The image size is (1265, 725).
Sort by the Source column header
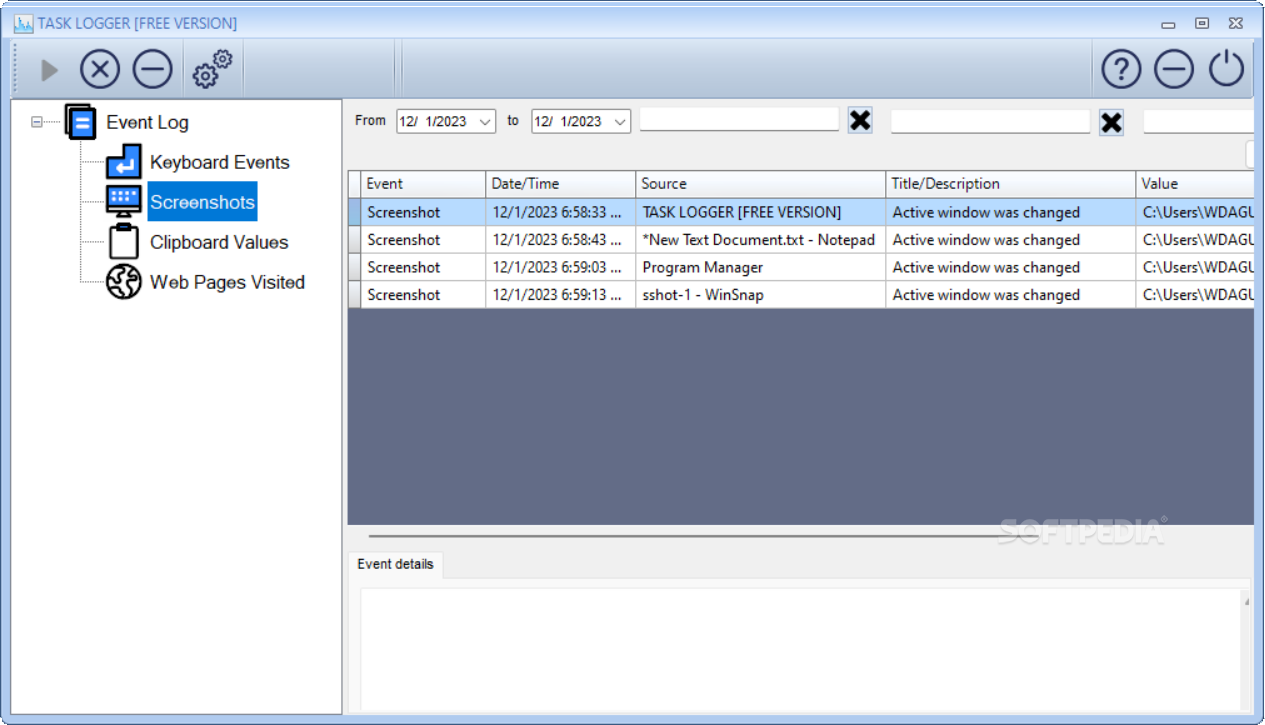point(760,184)
